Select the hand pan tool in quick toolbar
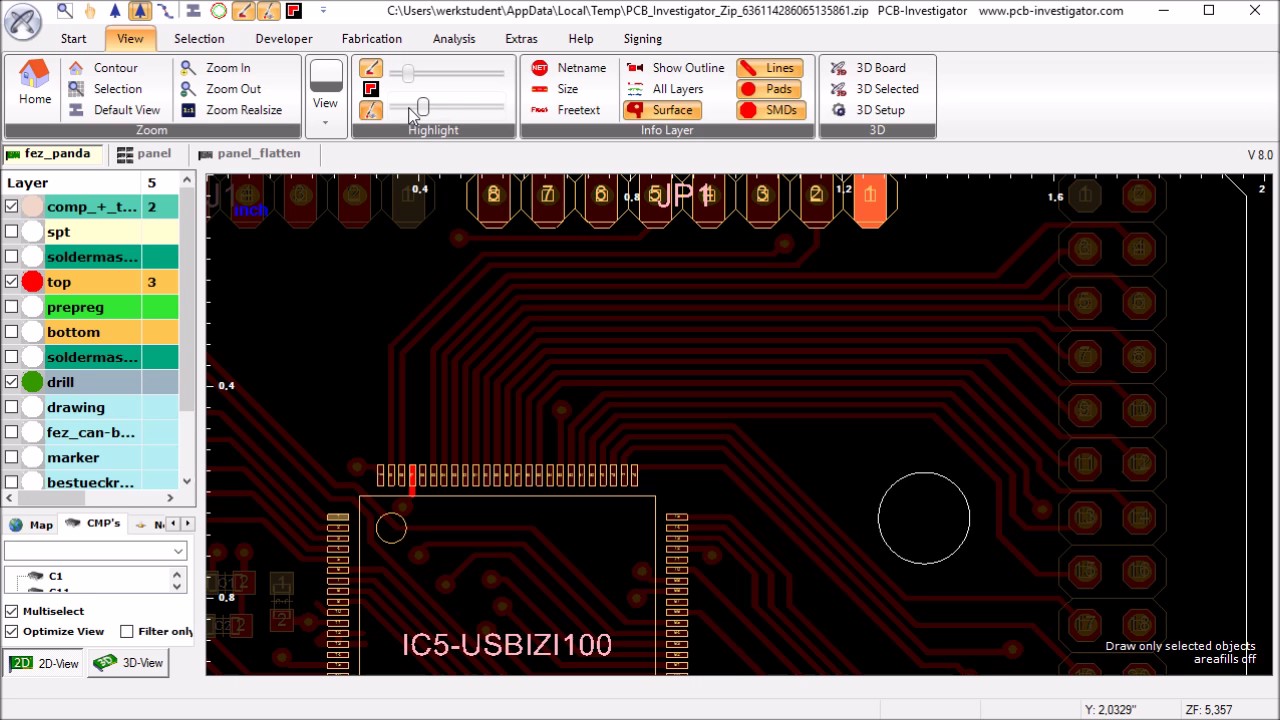This screenshot has height=720, width=1280. point(90,11)
